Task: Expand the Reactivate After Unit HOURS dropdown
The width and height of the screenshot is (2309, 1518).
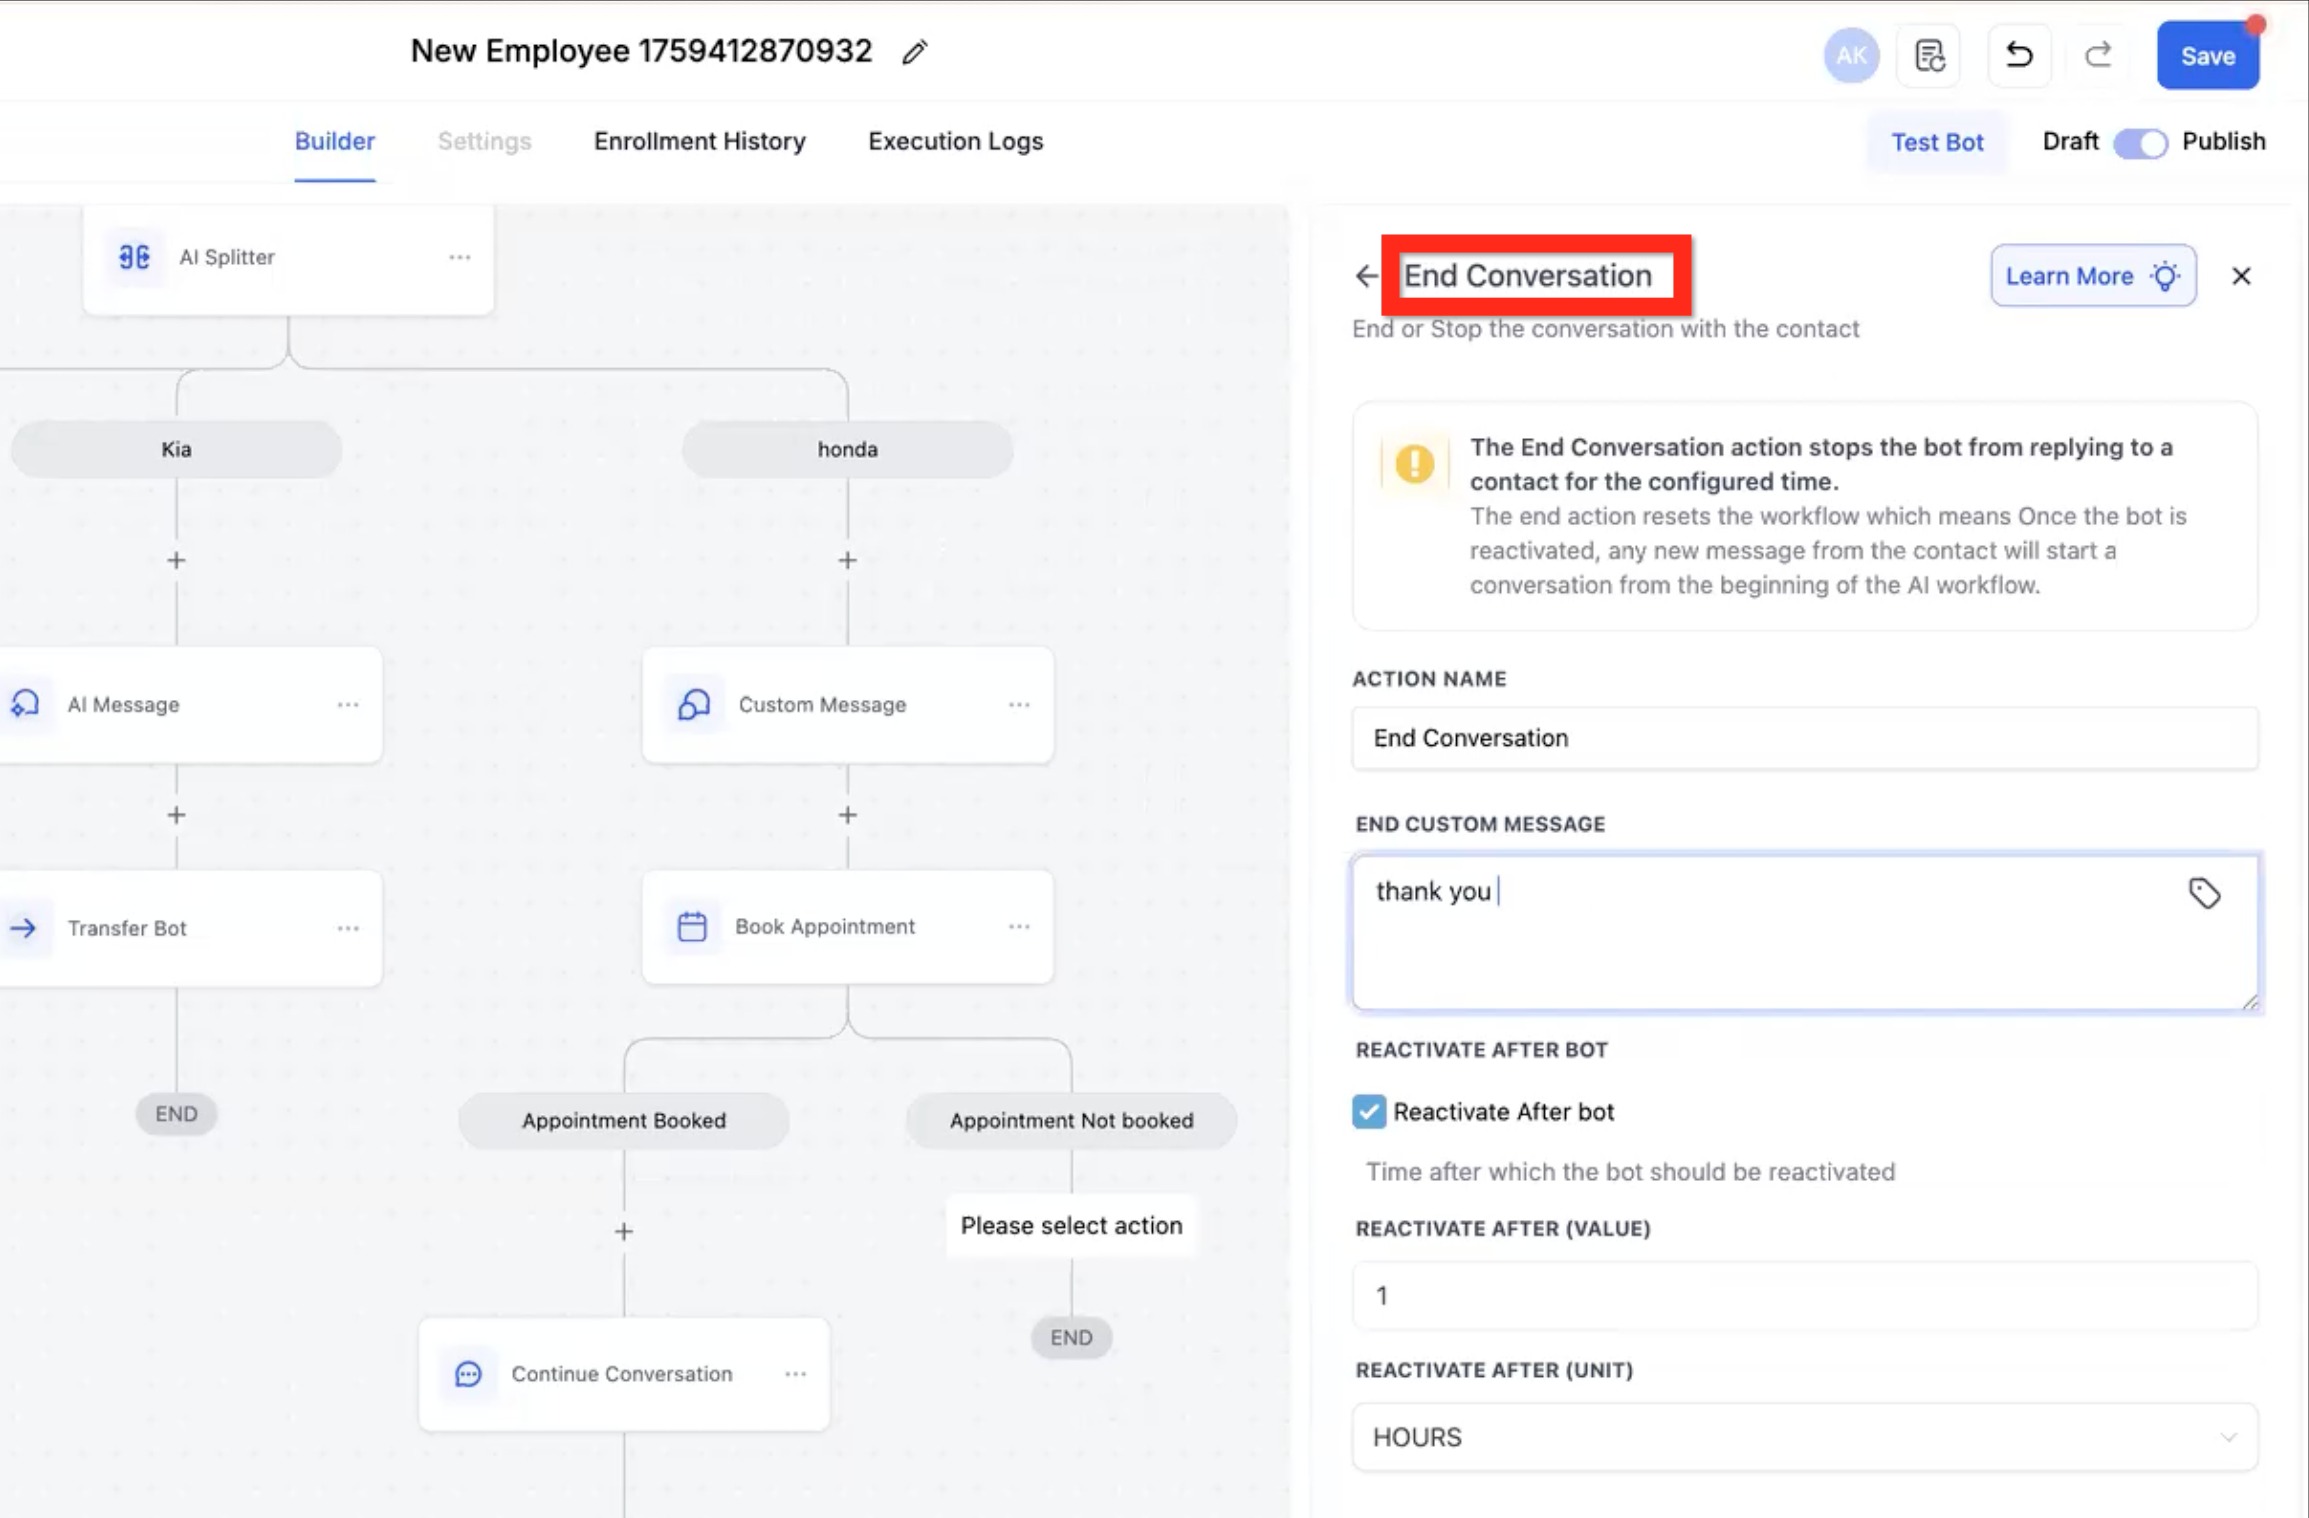Action: [x=1804, y=1436]
